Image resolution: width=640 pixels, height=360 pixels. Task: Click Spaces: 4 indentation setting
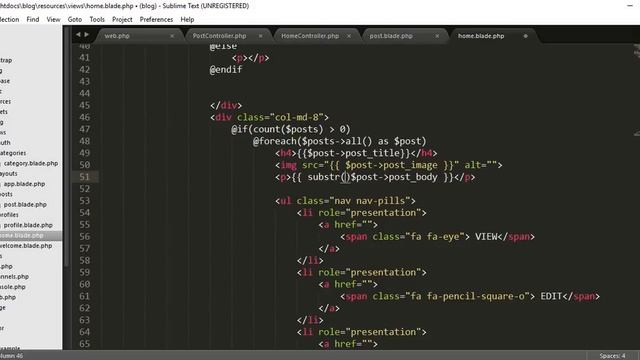point(612,356)
